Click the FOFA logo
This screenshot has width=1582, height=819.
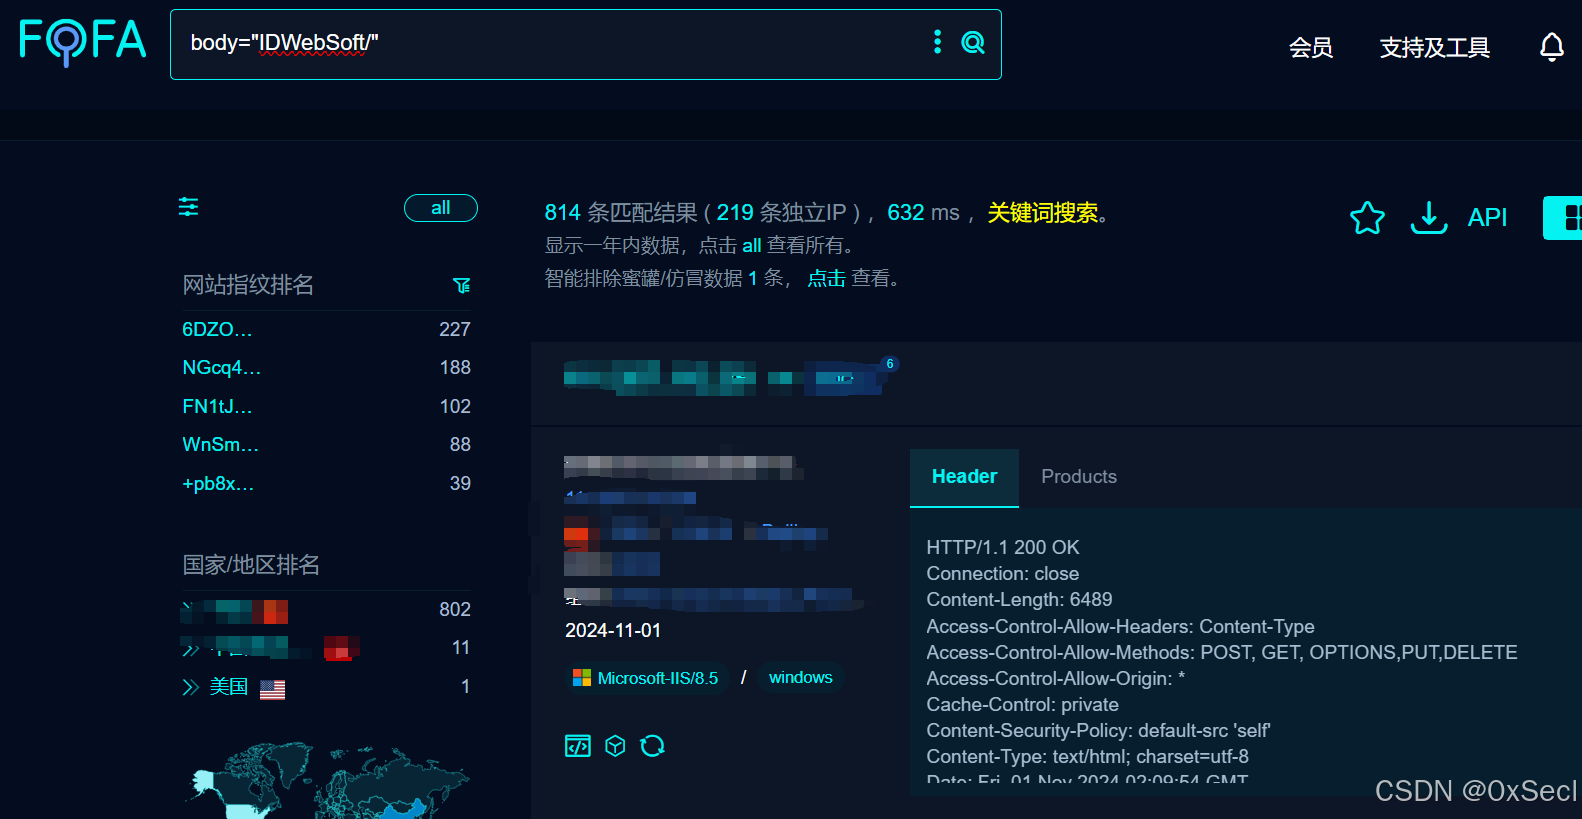point(83,42)
